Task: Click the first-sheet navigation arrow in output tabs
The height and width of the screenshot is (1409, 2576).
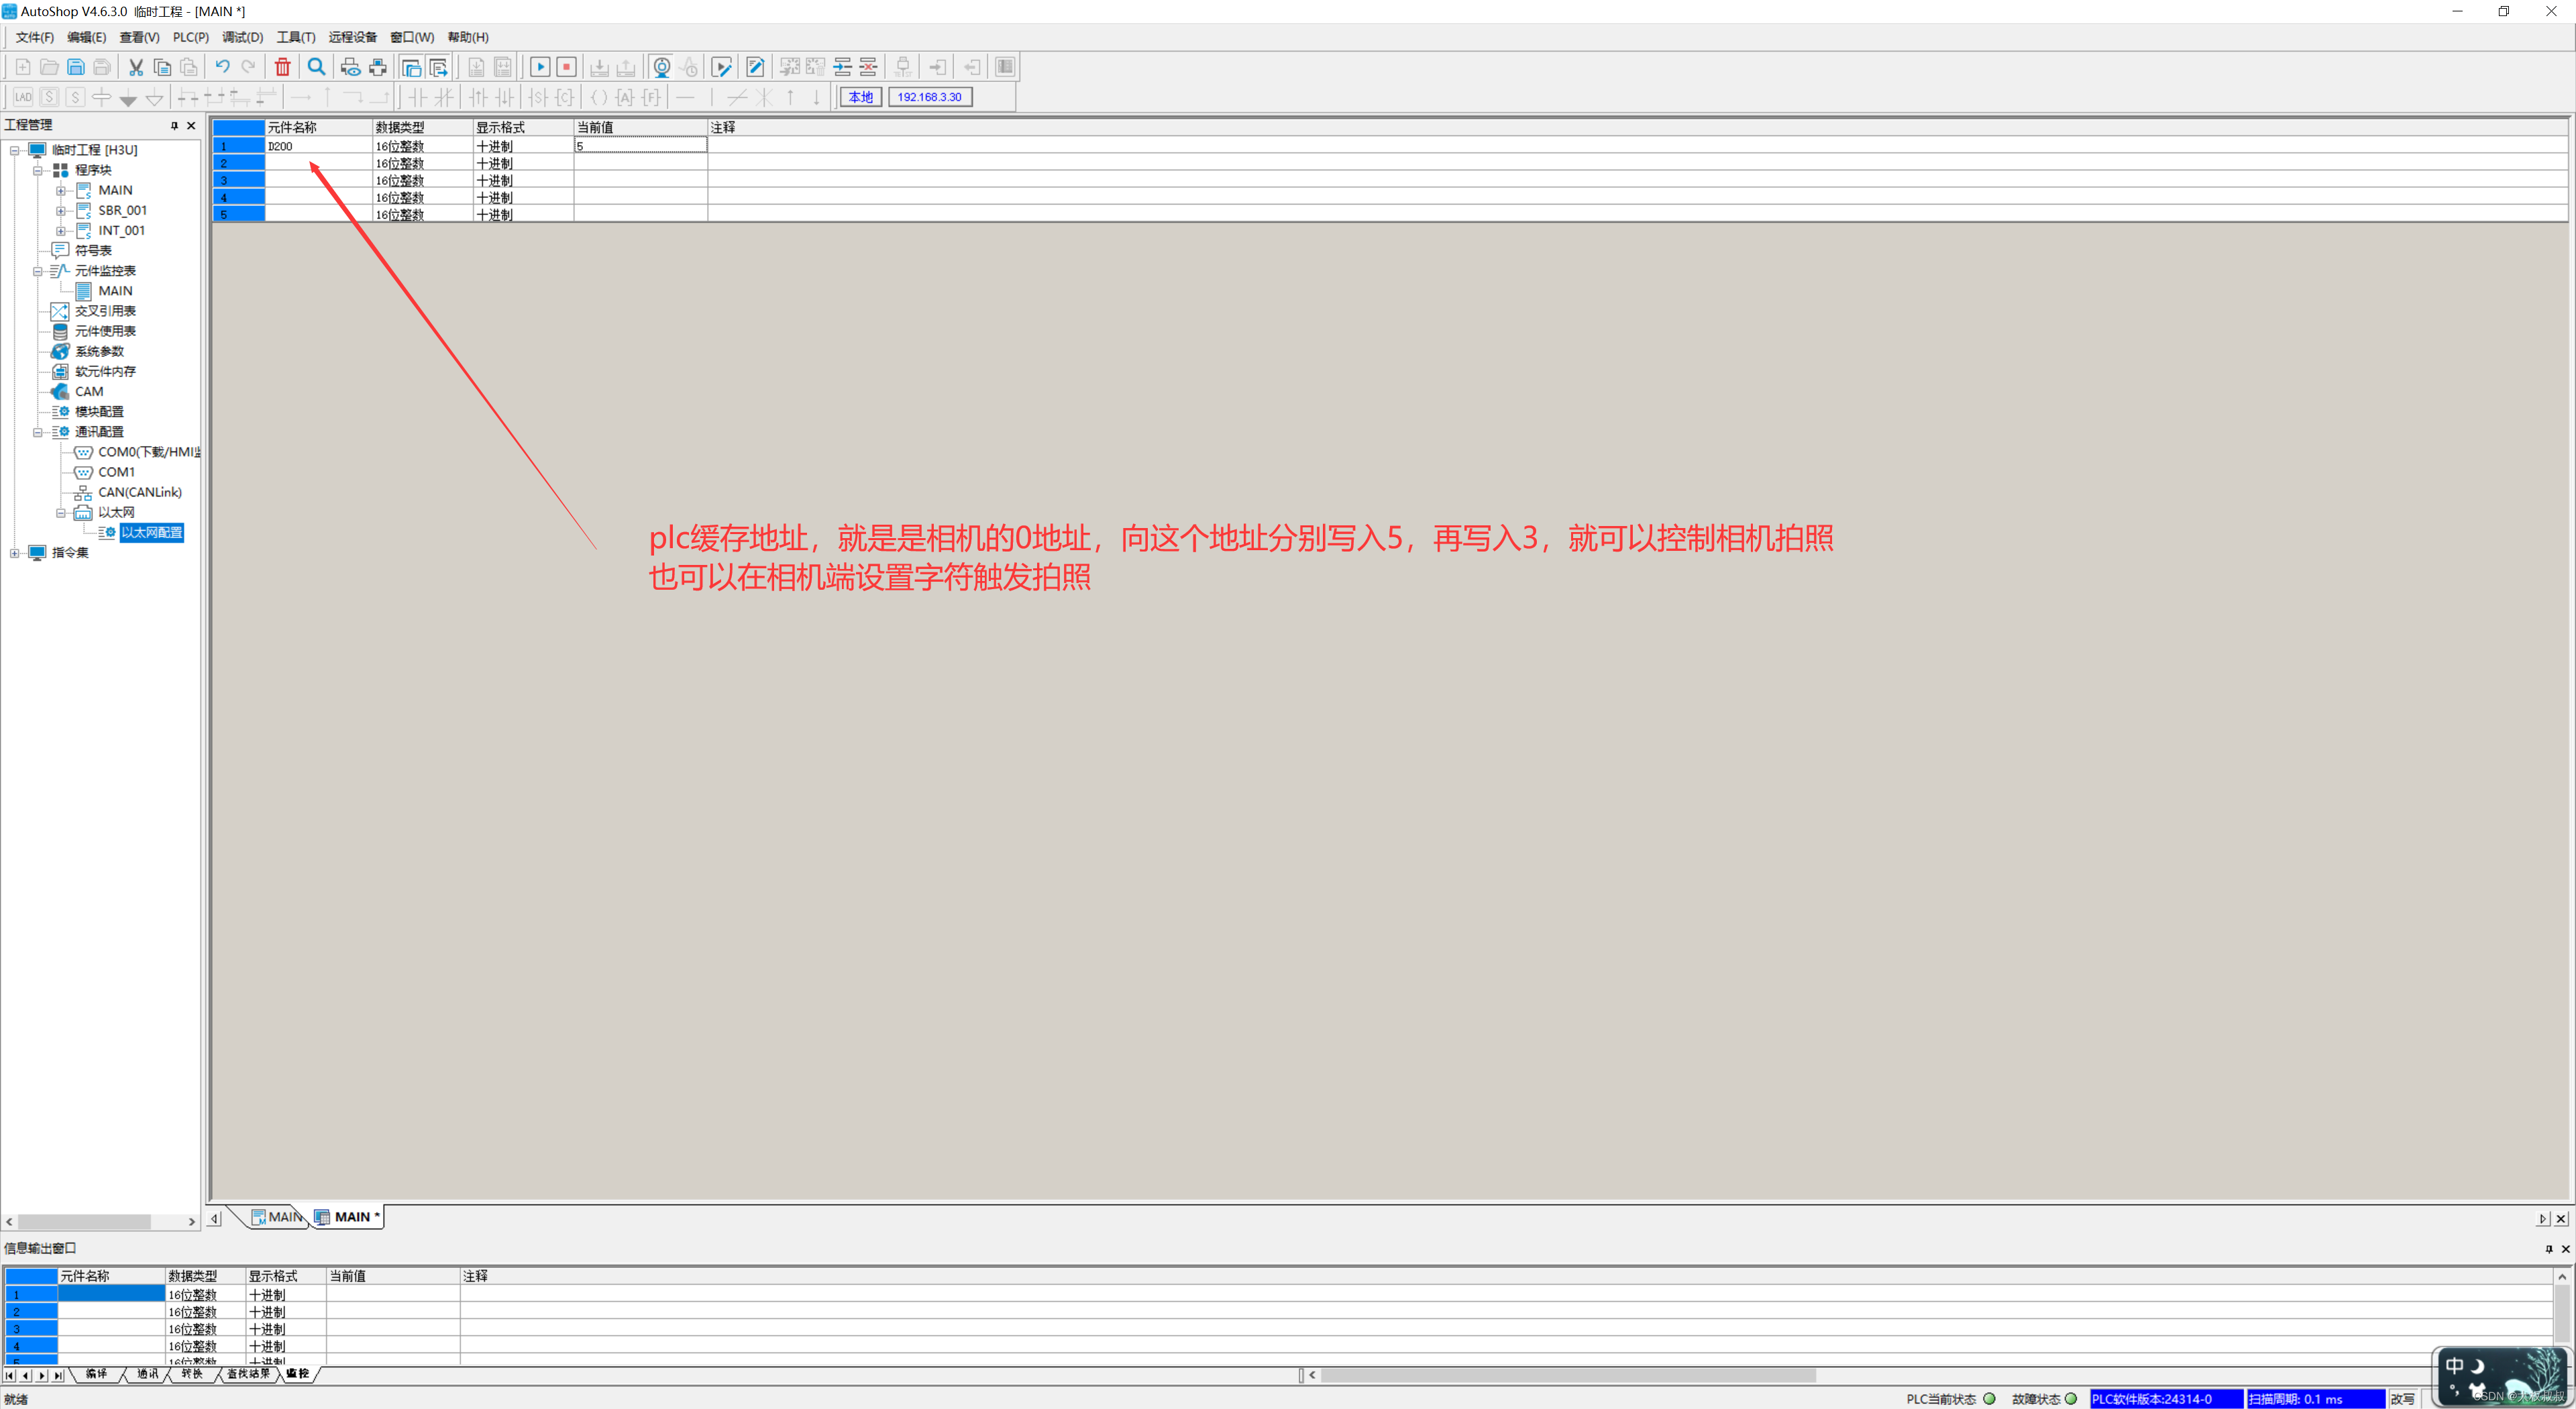Action: (10, 1376)
